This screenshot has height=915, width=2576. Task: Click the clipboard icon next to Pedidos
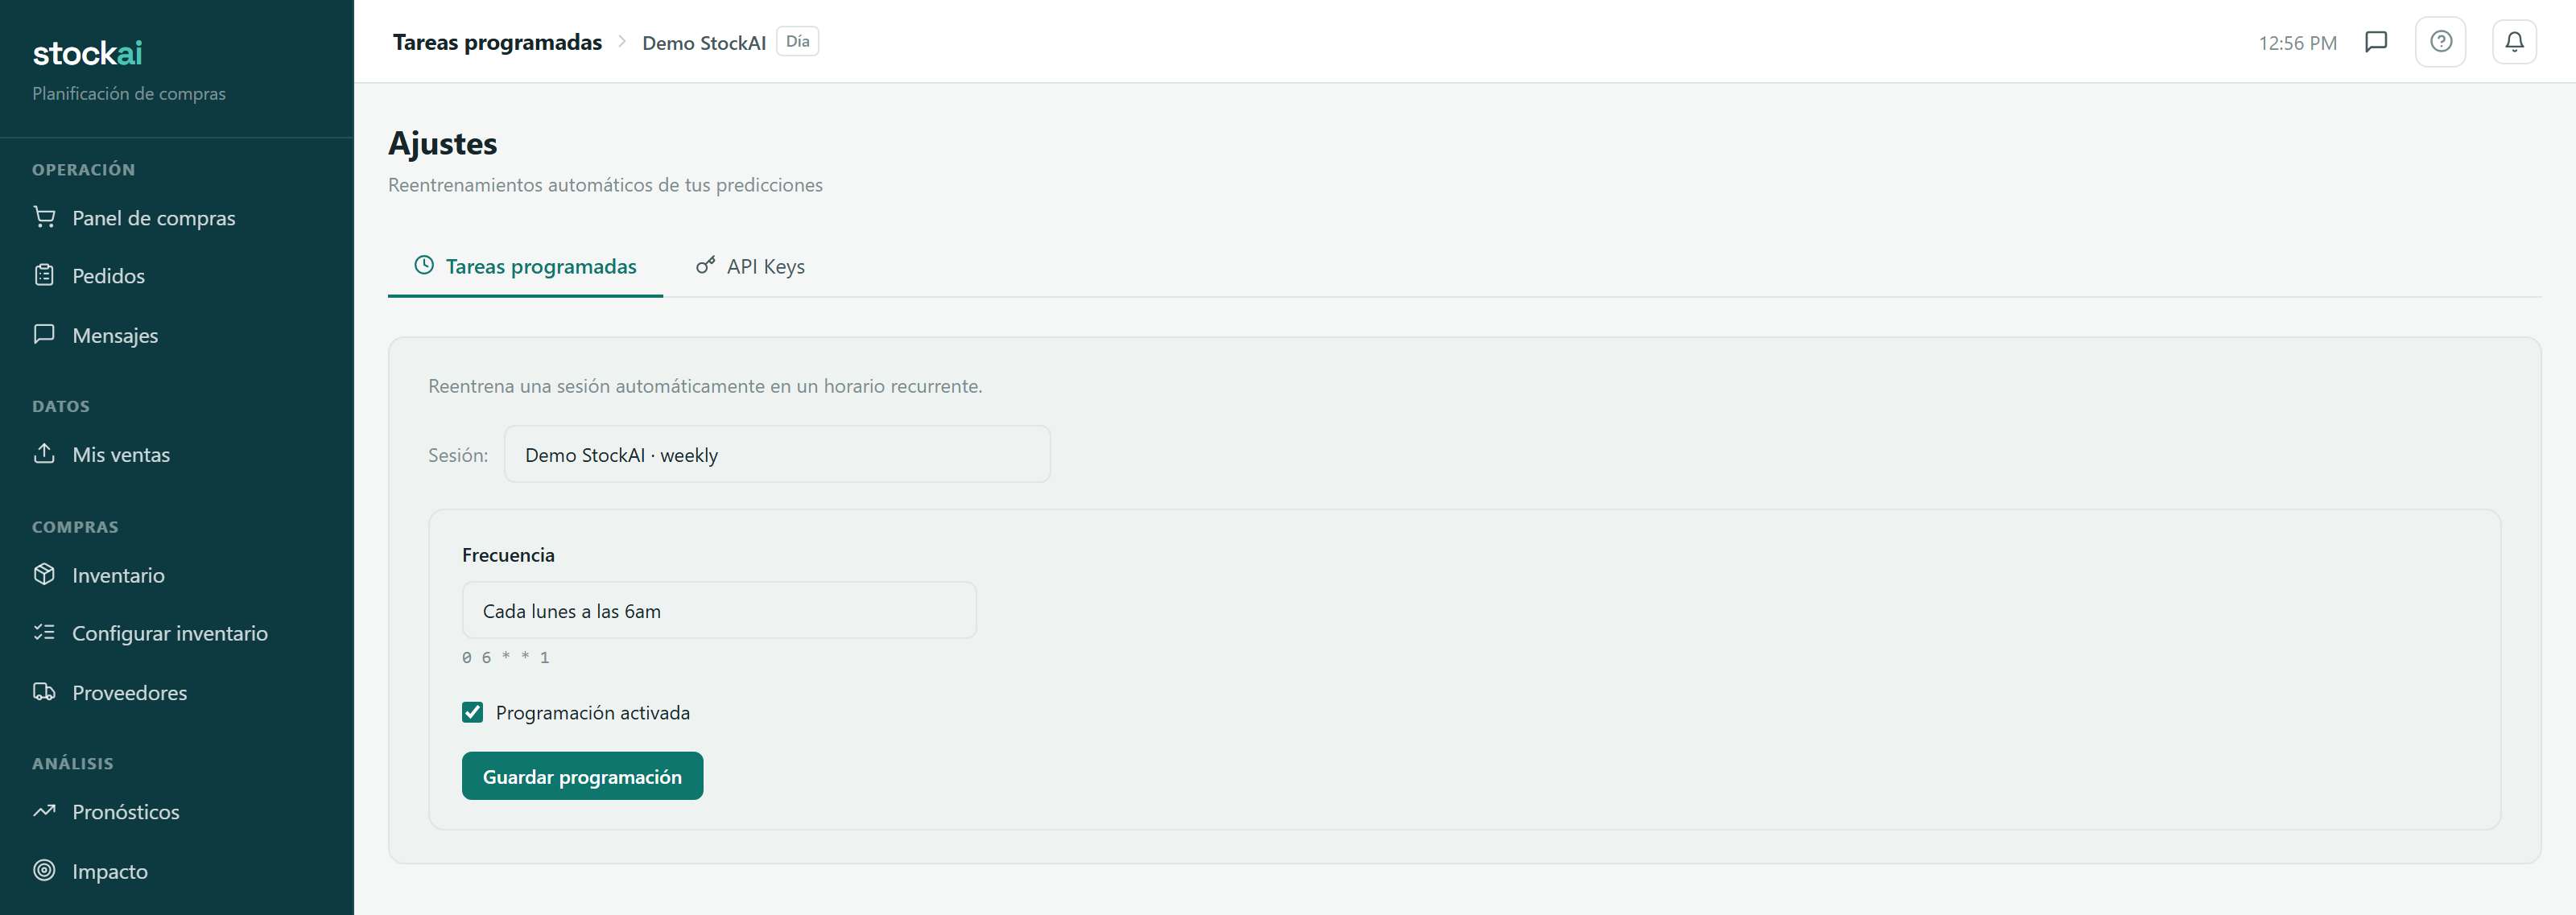[x=44, y=275]
